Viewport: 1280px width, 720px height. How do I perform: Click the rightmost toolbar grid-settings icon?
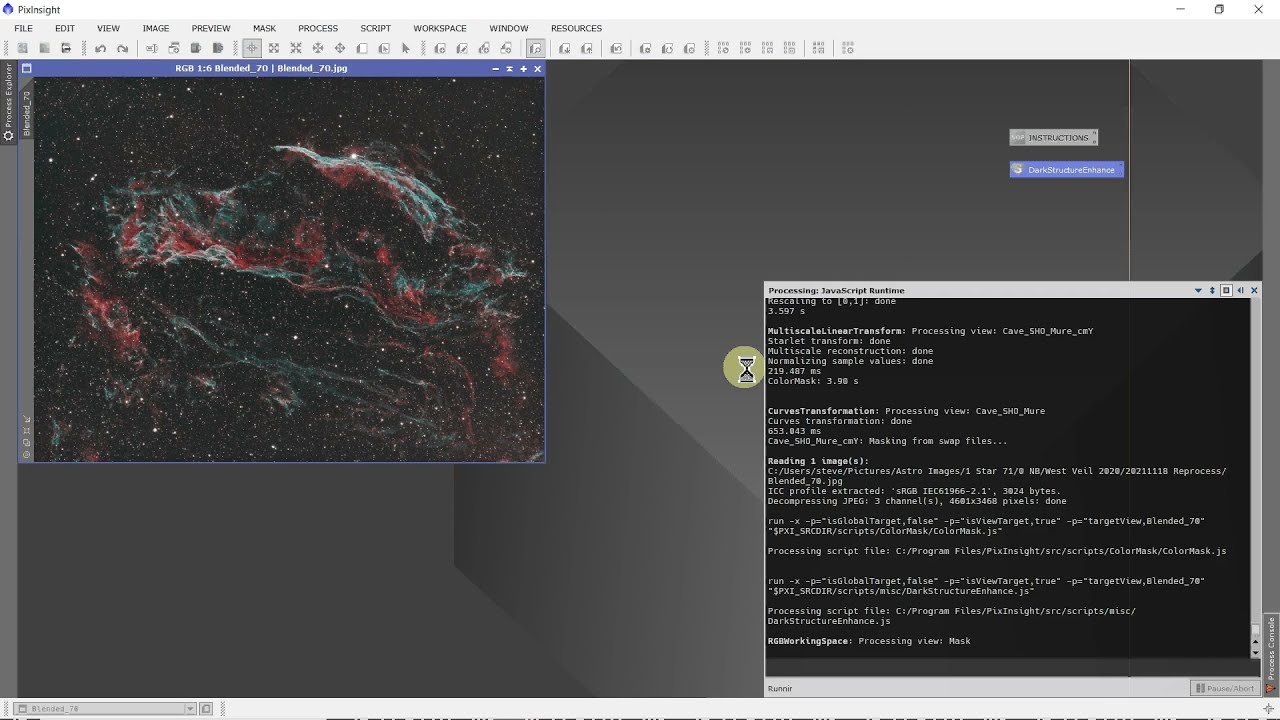point(848,48)
